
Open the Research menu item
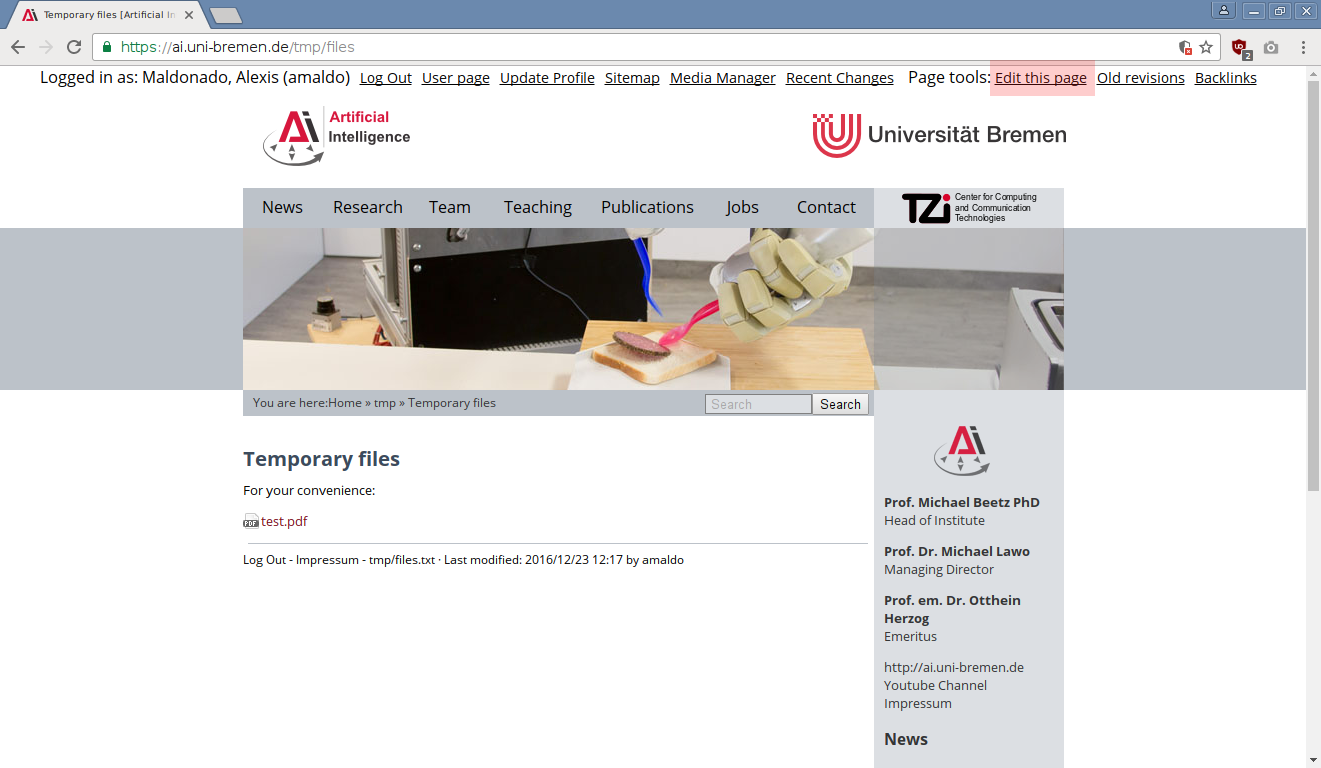tap(367, 207)
